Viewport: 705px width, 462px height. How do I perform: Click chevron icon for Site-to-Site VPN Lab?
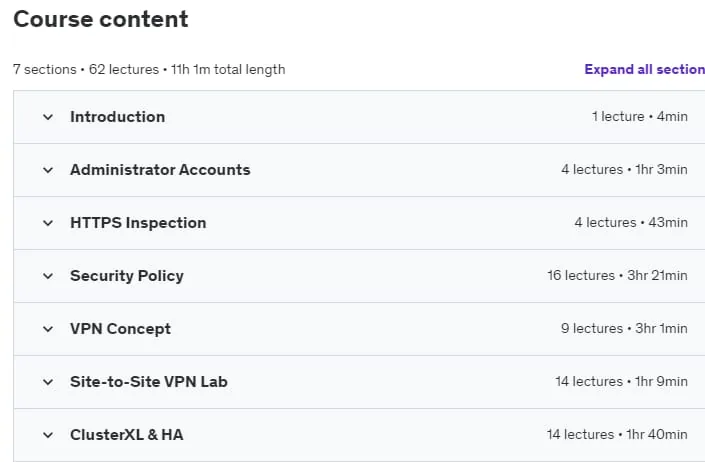click(48, 382)
